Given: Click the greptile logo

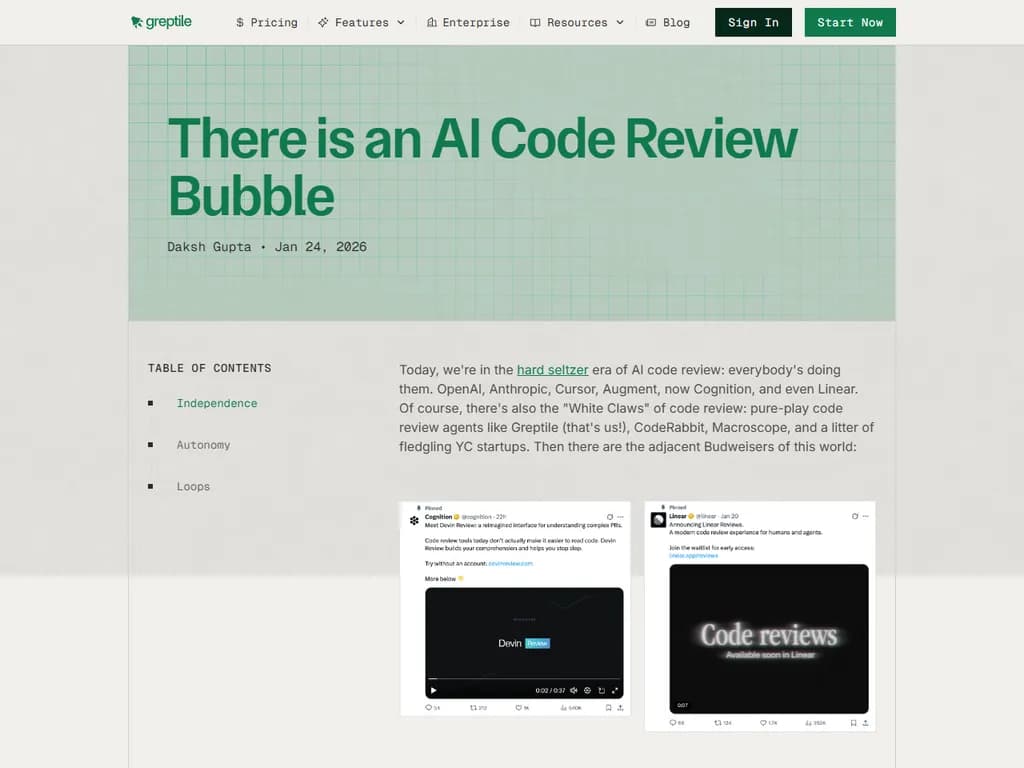Looking at the screenshot, I should (161, 21).
